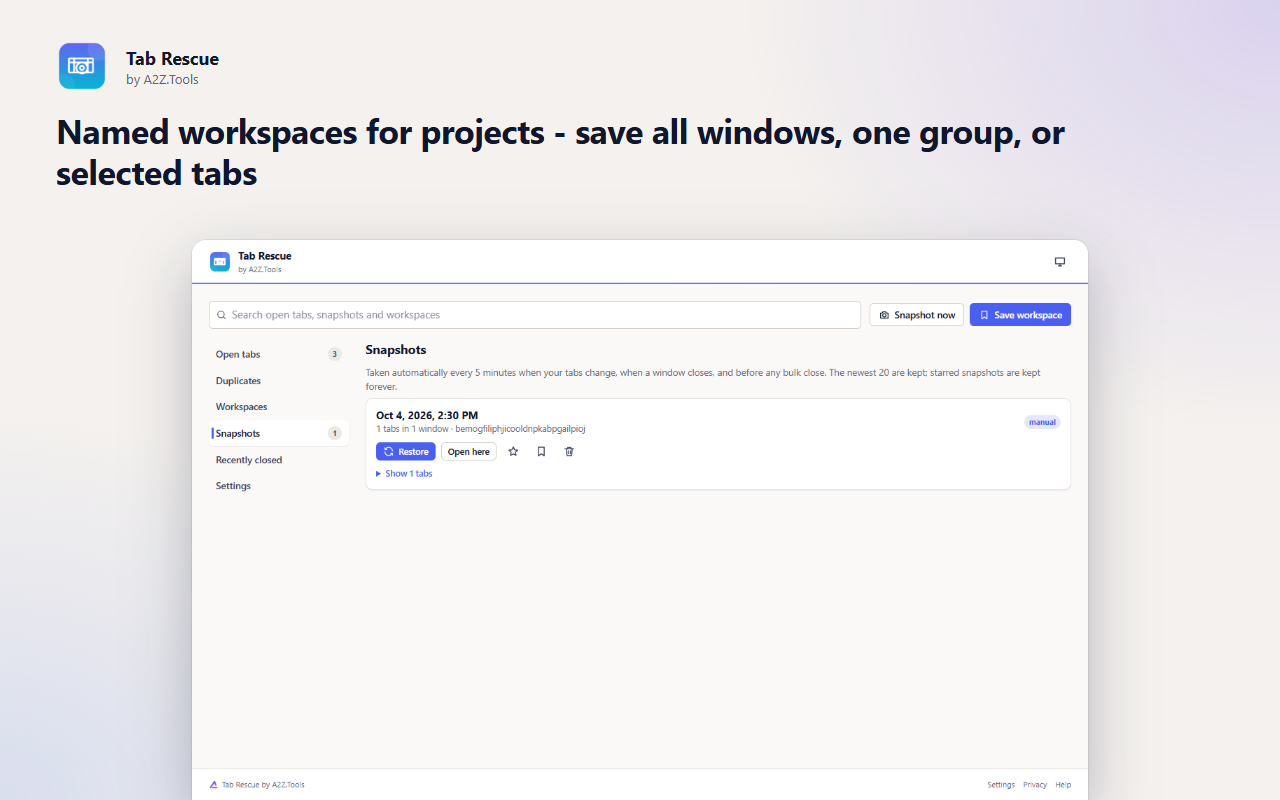Click the search magnifier icon
Image resolution: width=1280 pixels, height=800 pixels.
pyautogui.click(x=221, y=315)
